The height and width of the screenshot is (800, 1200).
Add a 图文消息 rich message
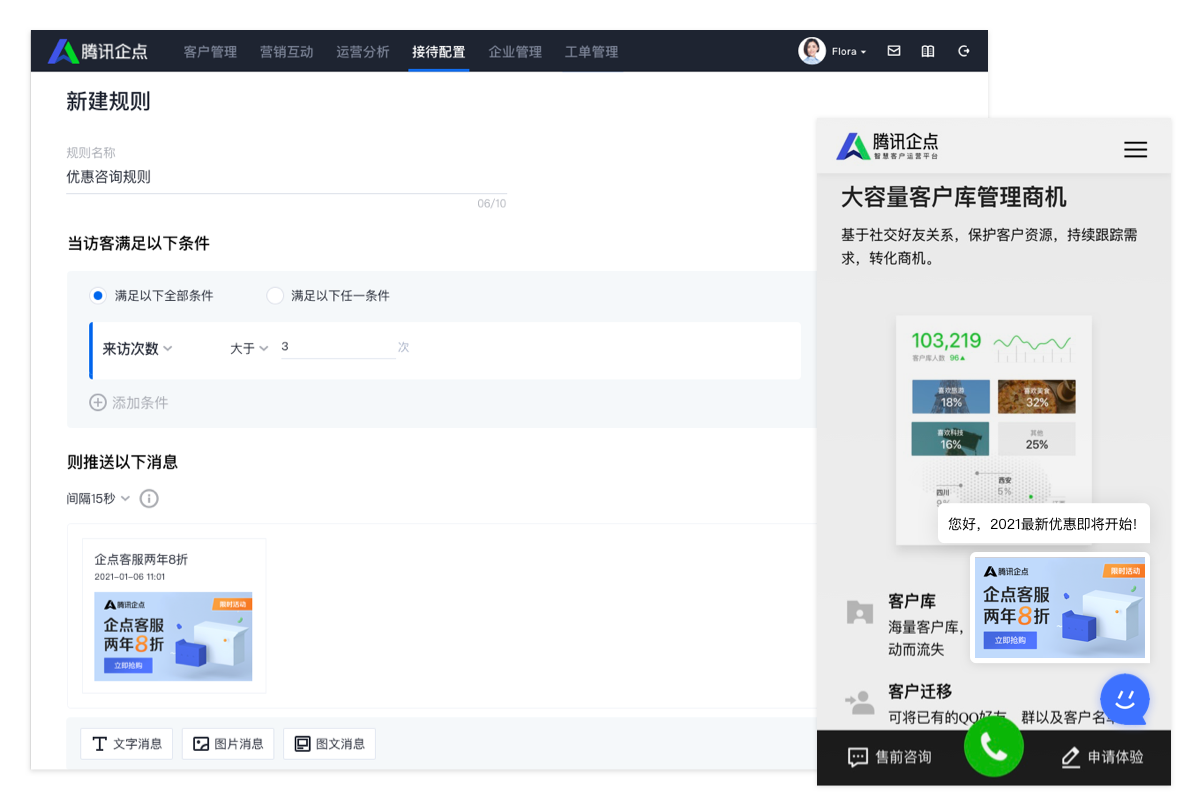click(330, 744)
